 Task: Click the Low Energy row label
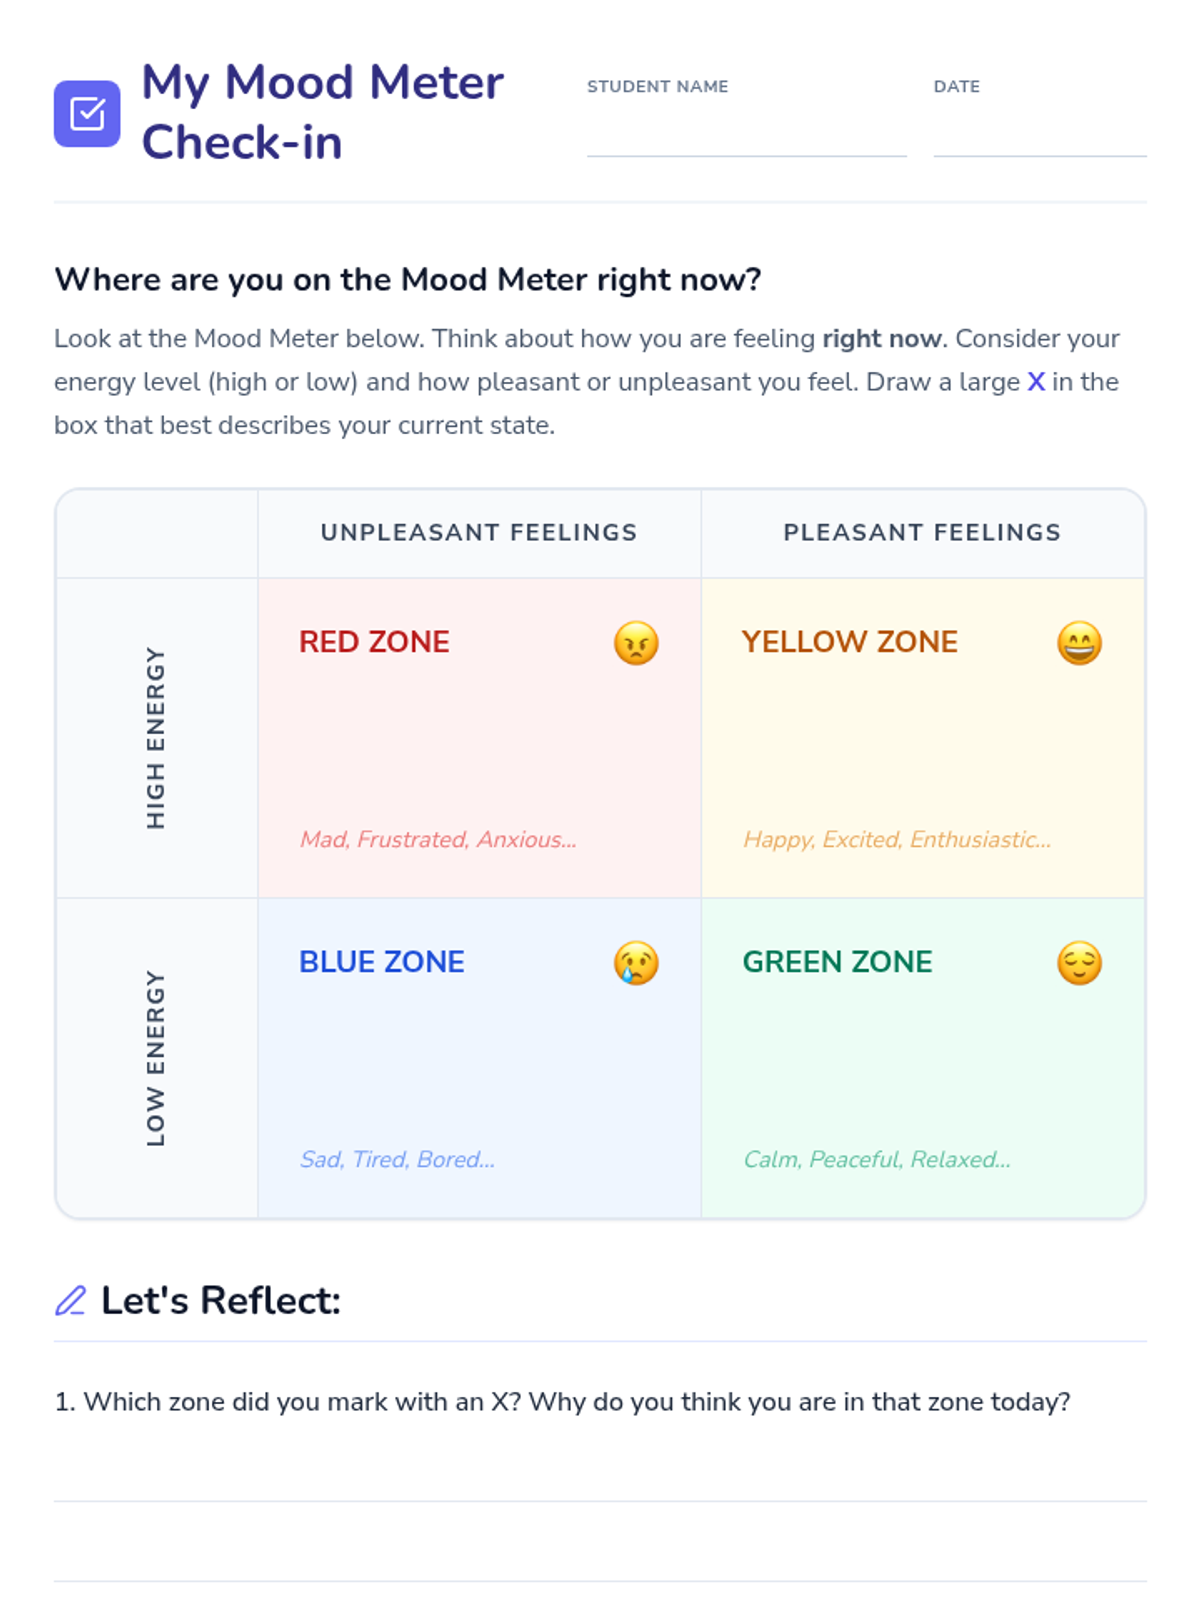[156, 1058]
